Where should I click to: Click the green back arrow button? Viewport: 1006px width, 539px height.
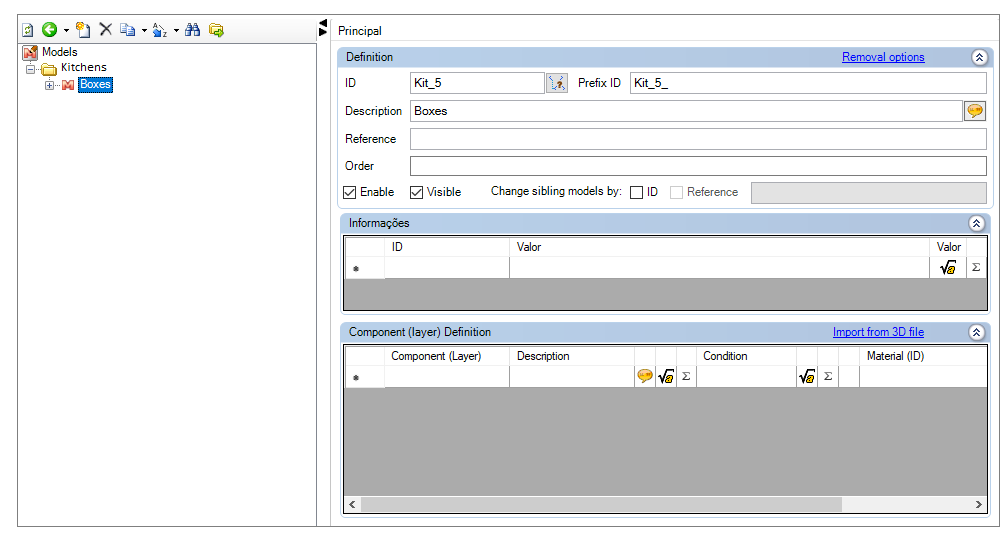point(49,30)
